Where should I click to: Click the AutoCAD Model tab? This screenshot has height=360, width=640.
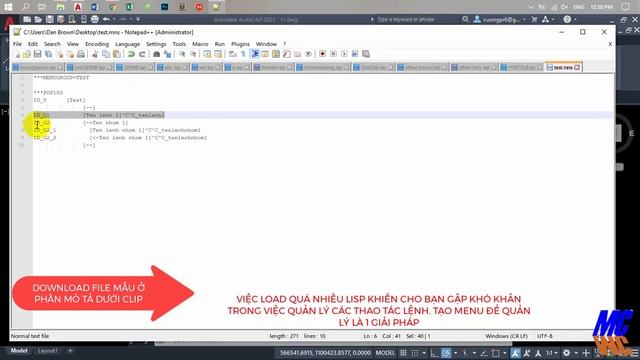pyautogui.click(x=19, y=351)
